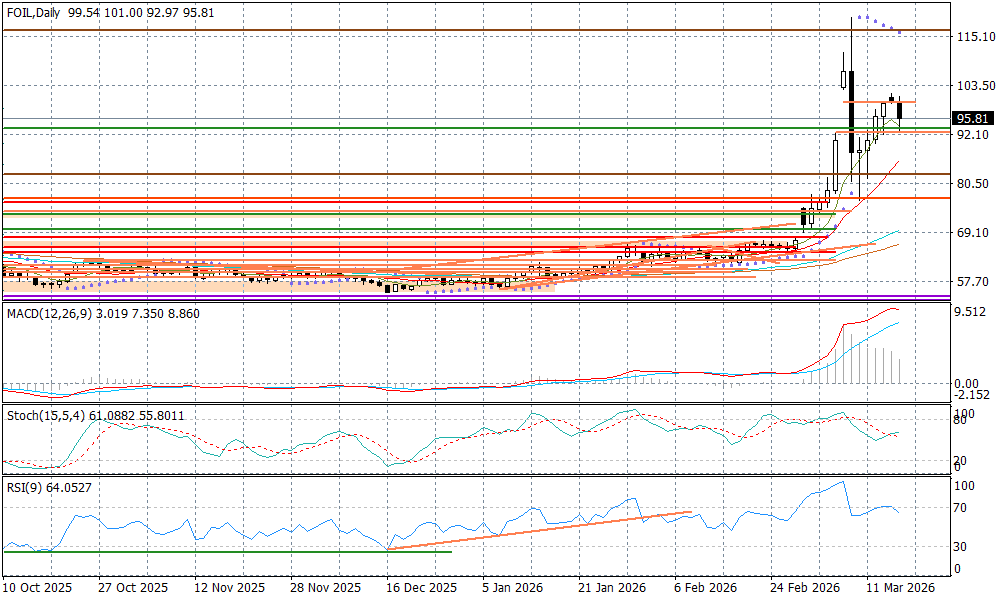Screen dimensions: 1000x600
Task: Select the 21 Jan 2026 date label
Action: click(615, 588)
